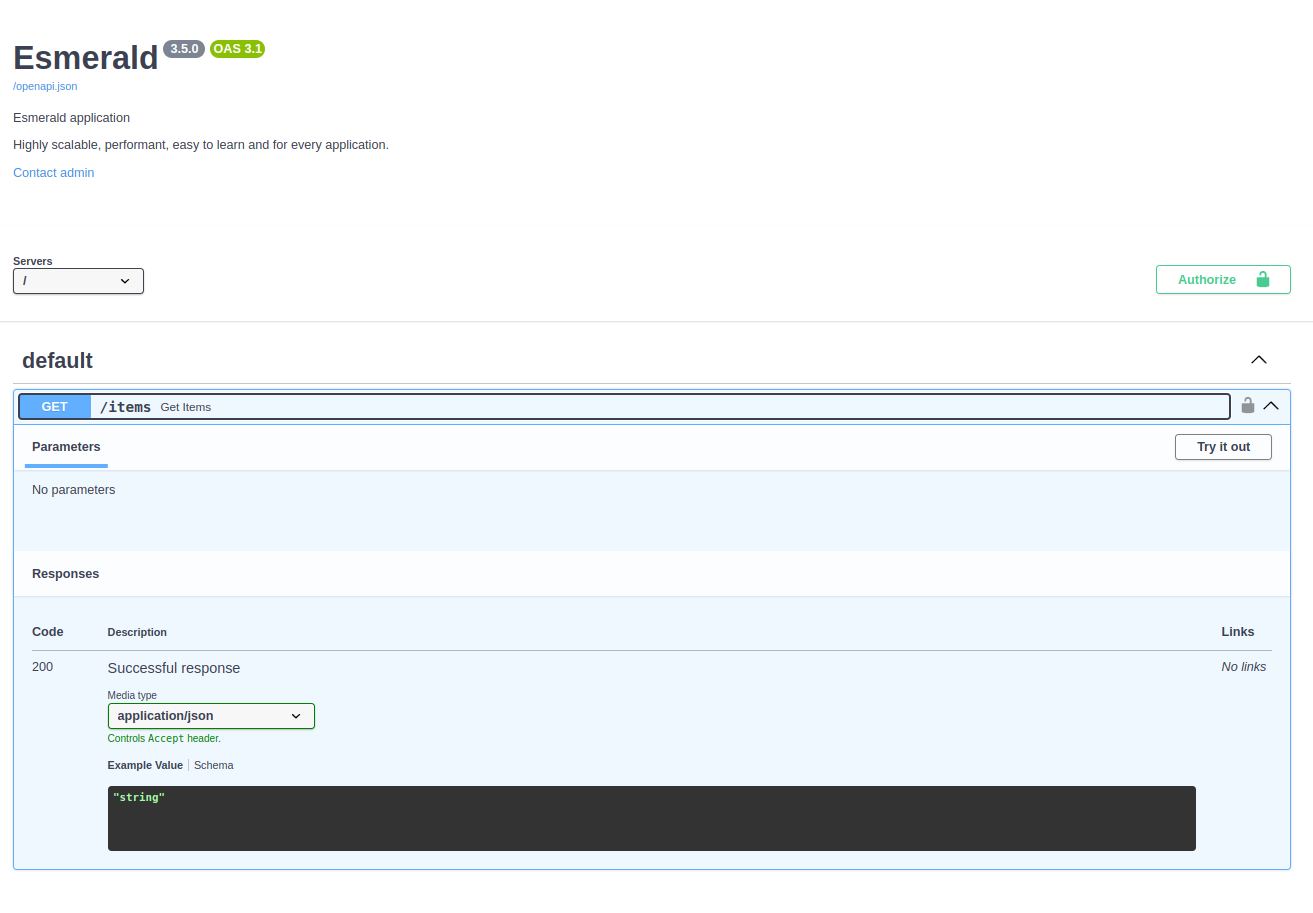
Task: Click the Successful response description
Action: point(174,668)
